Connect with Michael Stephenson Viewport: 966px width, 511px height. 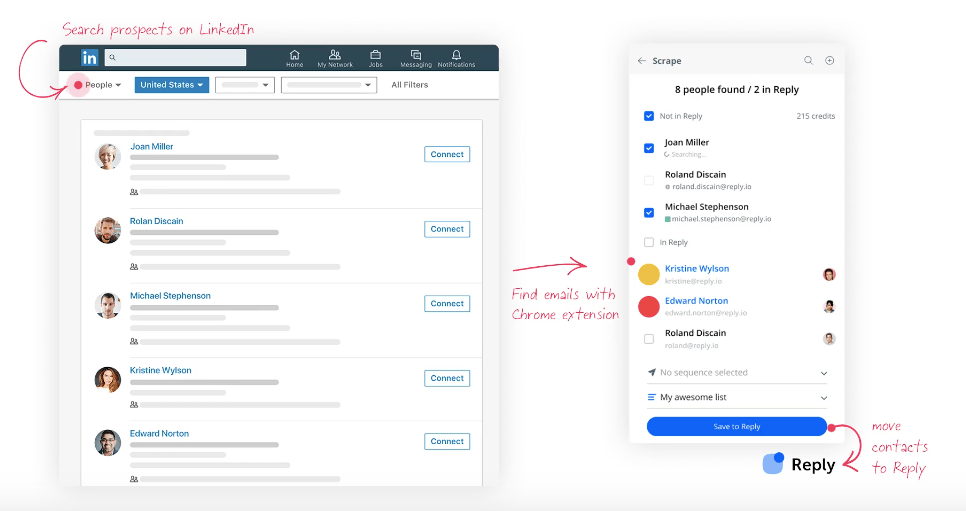click(447, 303)
